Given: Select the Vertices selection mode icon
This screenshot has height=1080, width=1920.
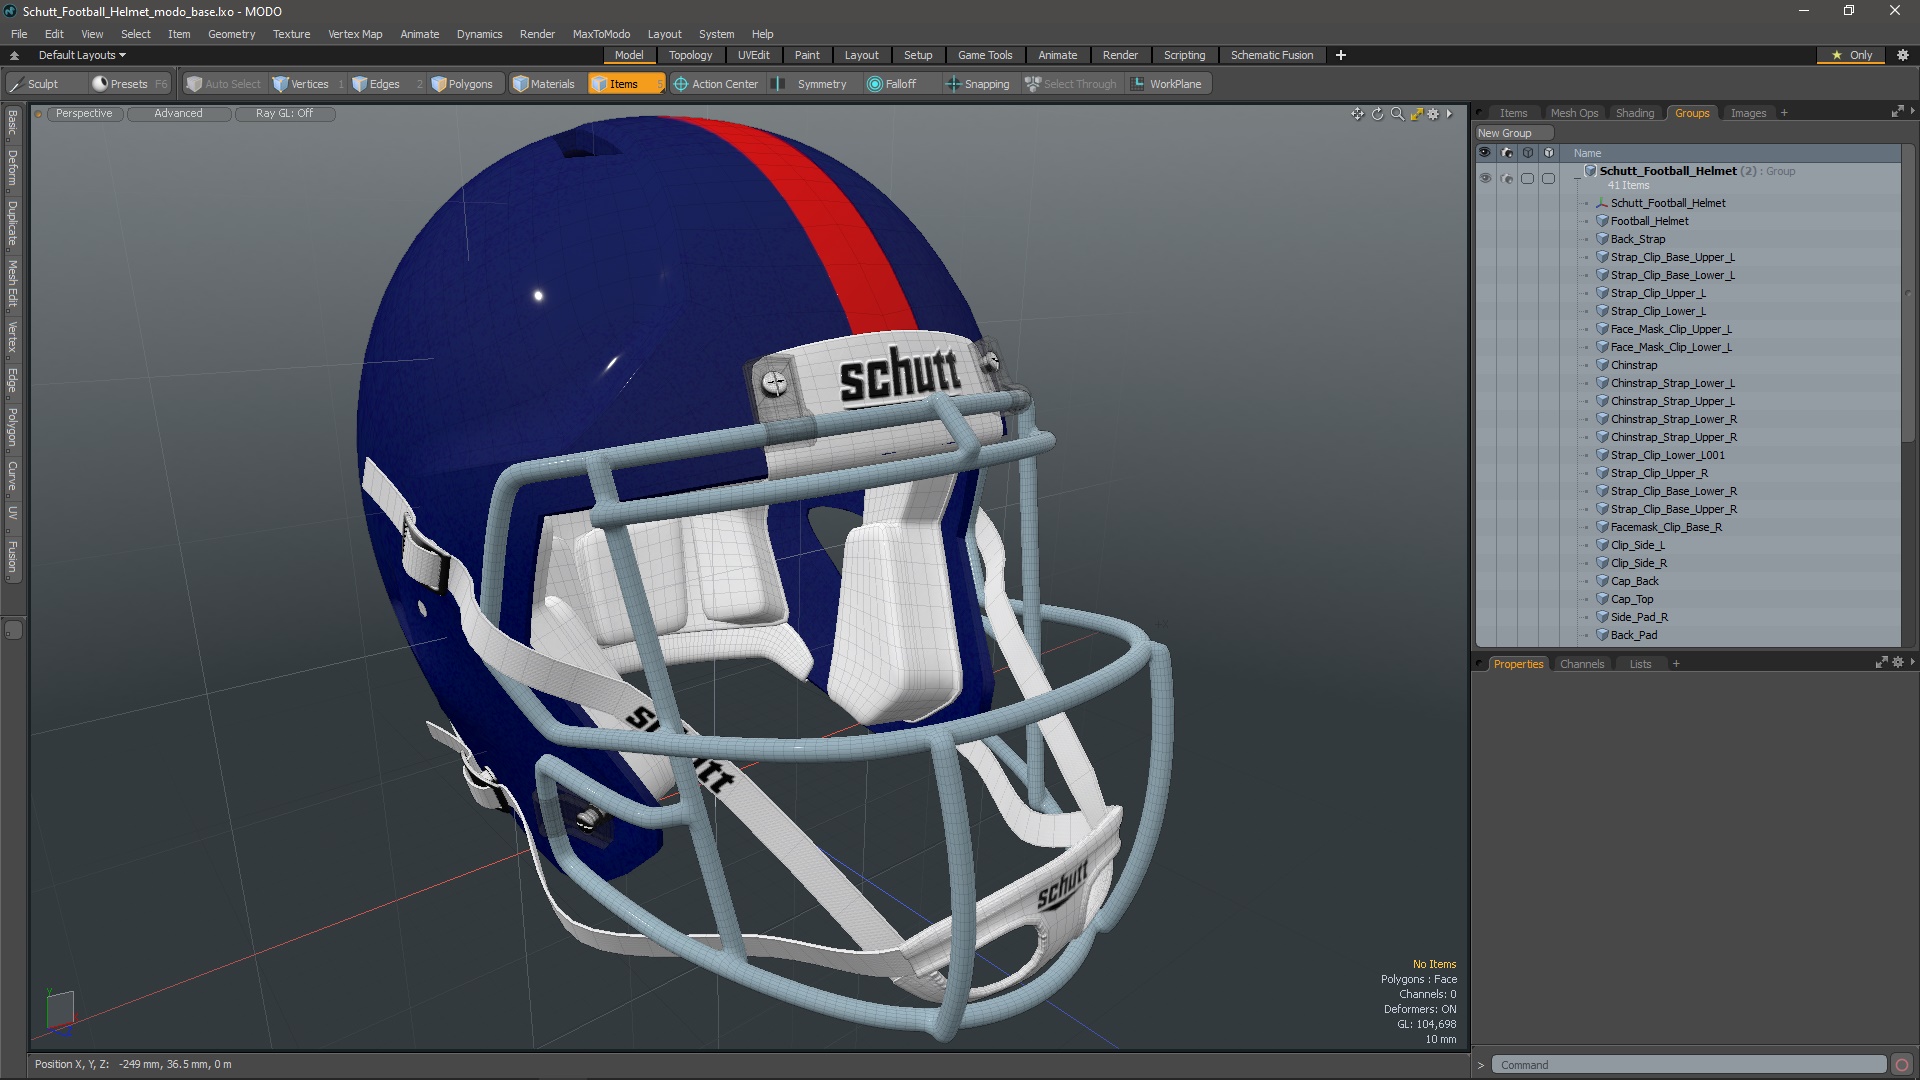Looking at the screenshot, I should tap(281, 84).
